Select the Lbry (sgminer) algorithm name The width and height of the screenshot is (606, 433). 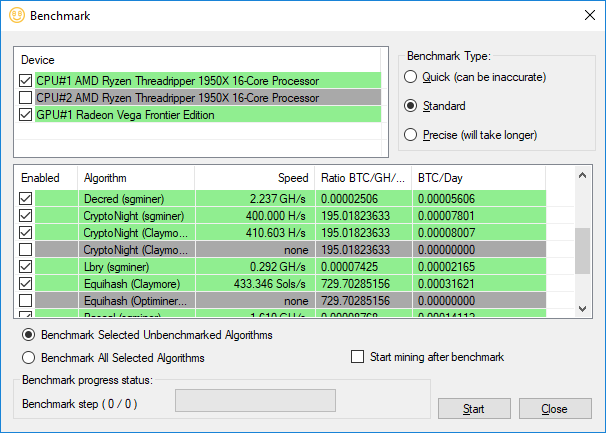(116, 267)
